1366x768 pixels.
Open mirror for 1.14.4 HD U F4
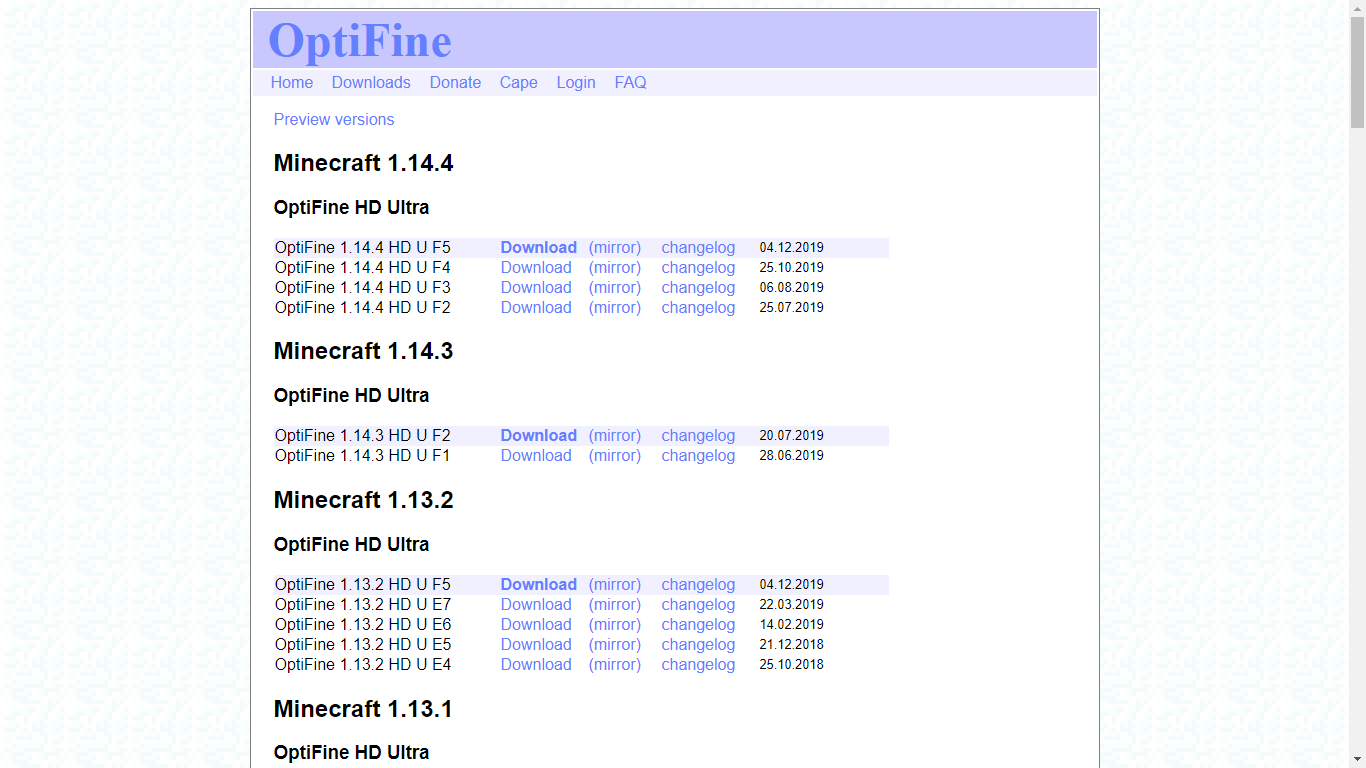(615, 268)
